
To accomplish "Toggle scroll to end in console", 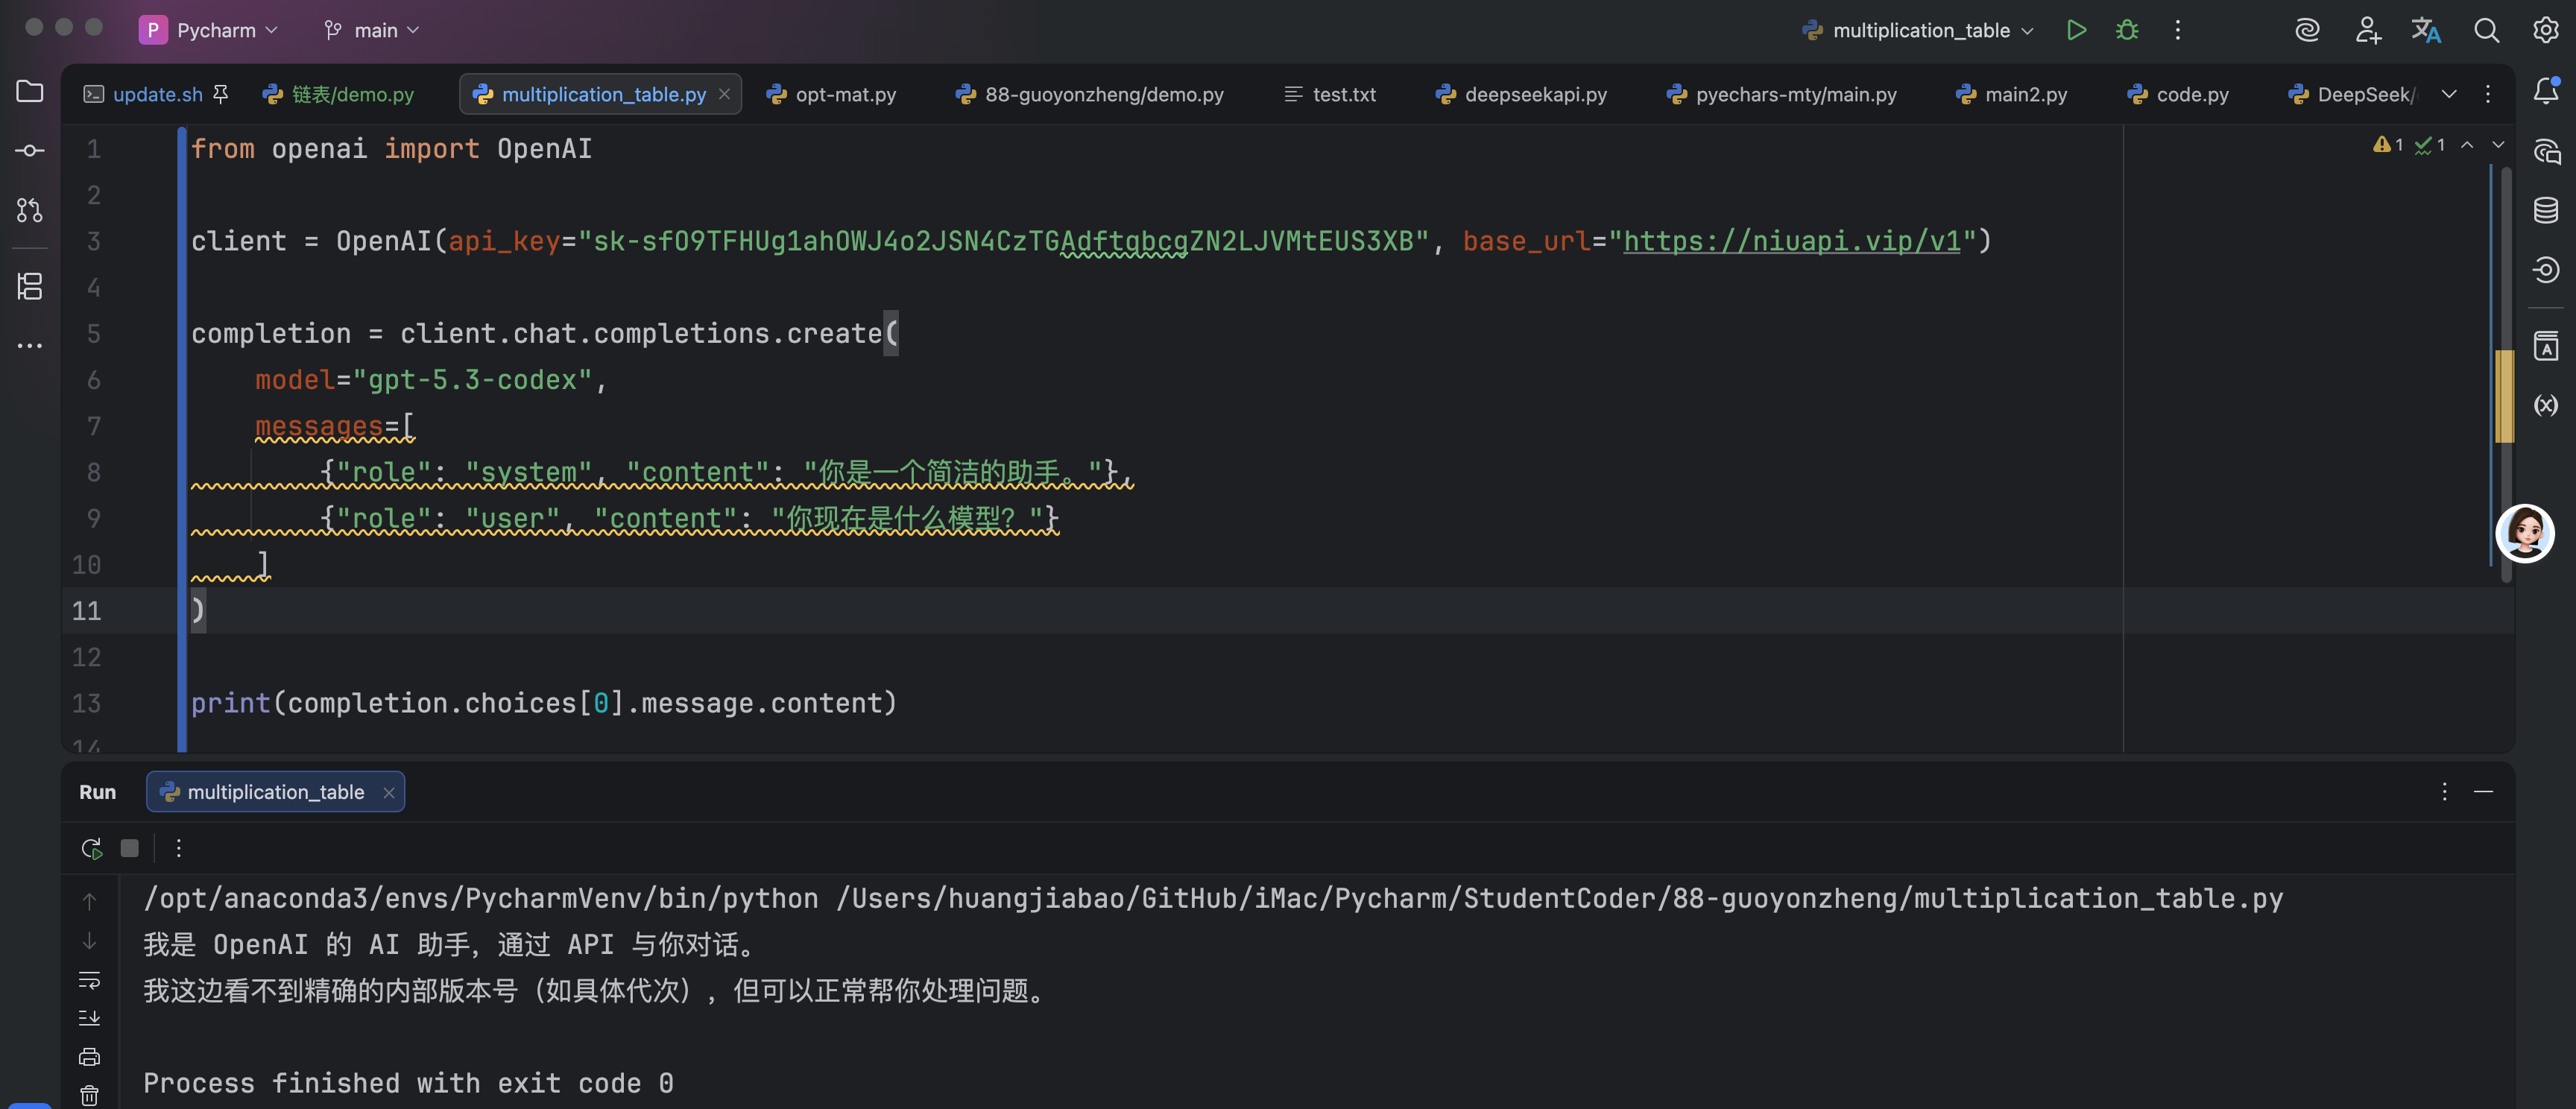I will (89, 1018).
